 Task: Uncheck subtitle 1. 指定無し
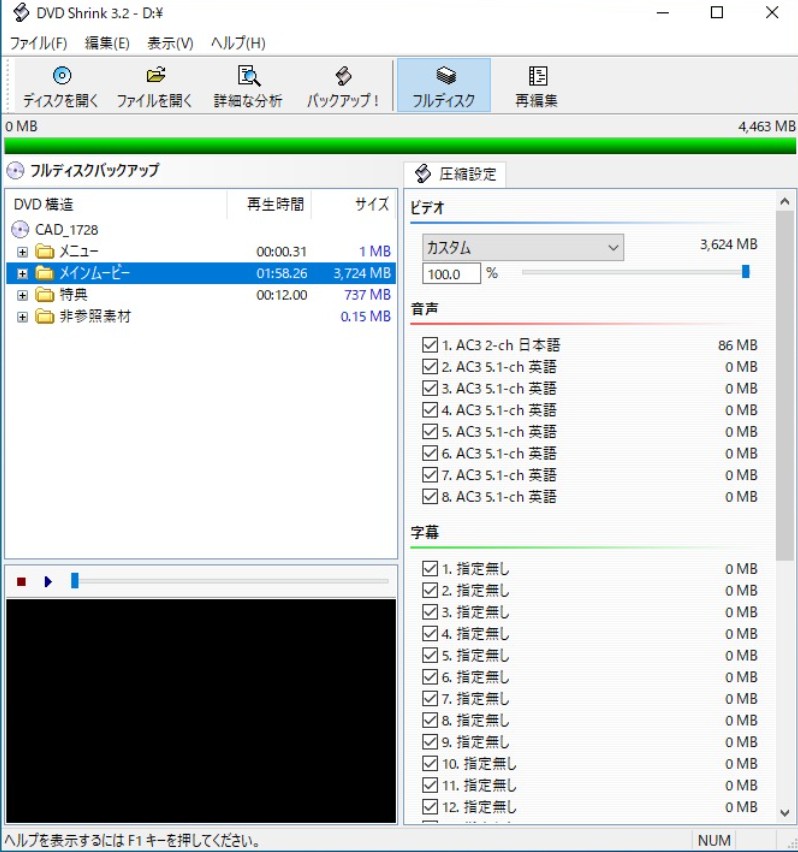[x=430, y=569]
